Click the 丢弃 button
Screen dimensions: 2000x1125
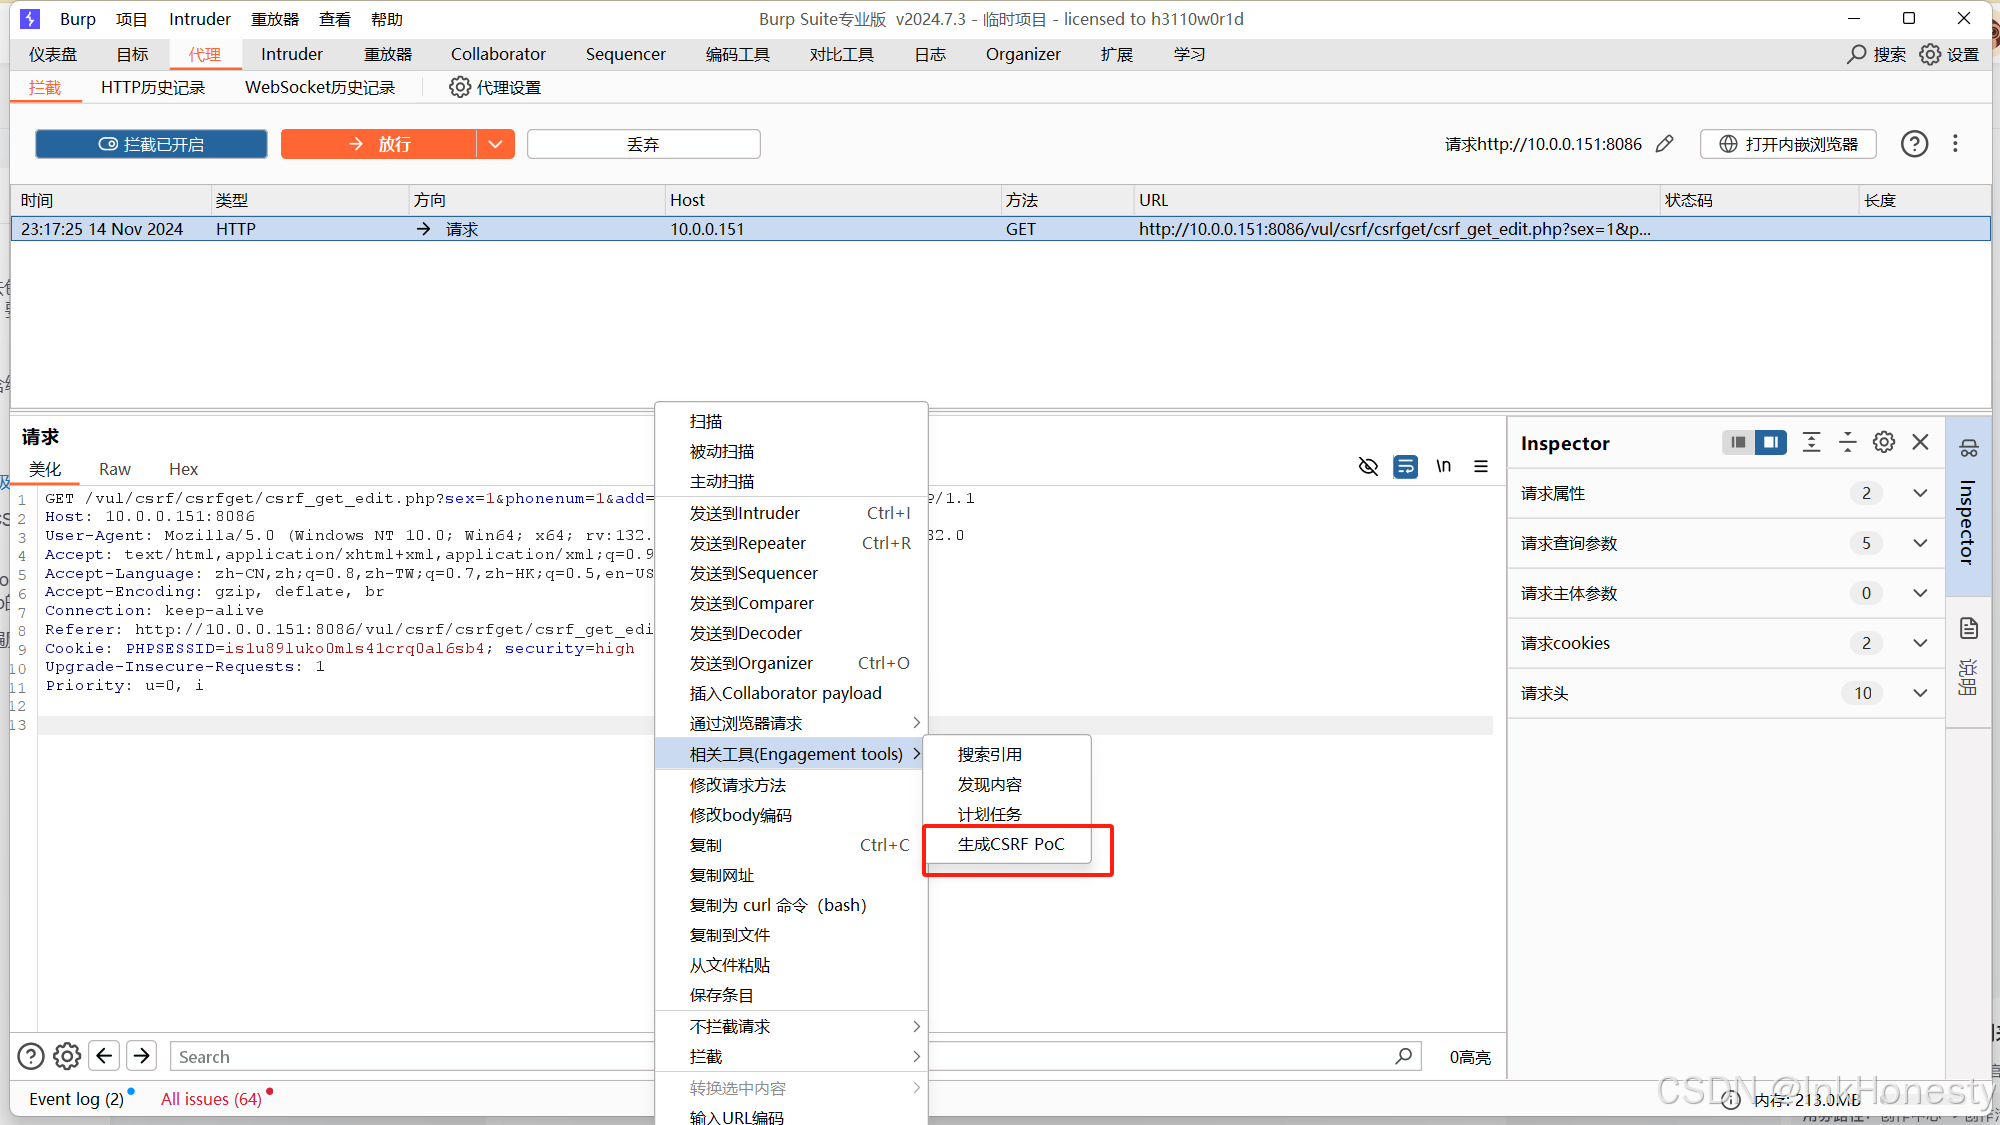643,143
